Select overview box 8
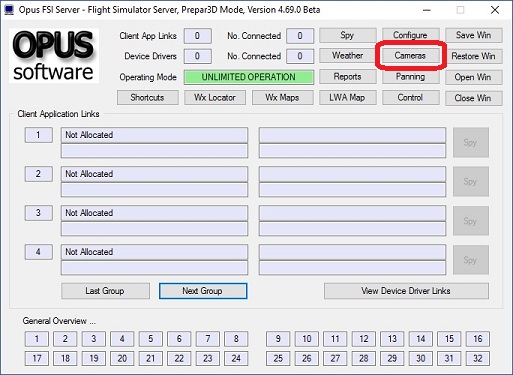The height and width of the screenshot is (375, 513). 236,339
